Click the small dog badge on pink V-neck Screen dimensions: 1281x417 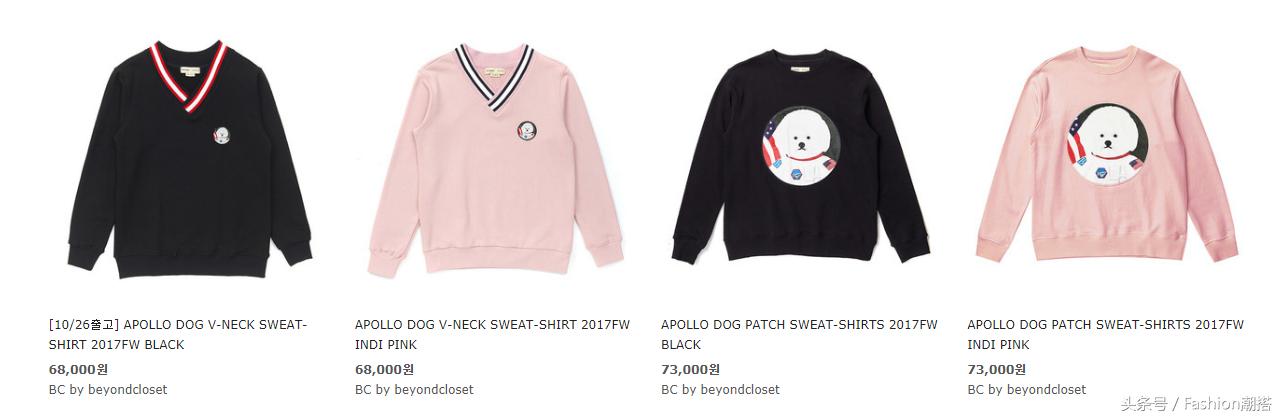[x=525, y=133]
